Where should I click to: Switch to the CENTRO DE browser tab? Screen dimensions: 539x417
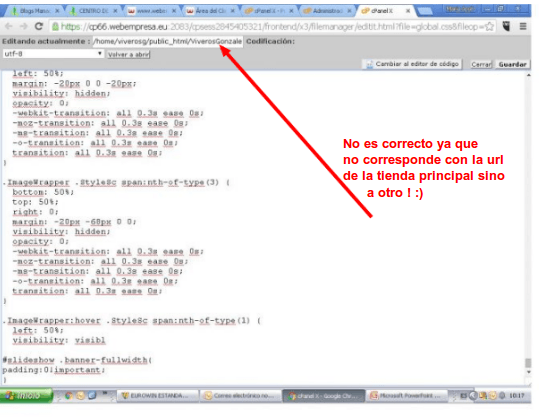click(94, 11)
